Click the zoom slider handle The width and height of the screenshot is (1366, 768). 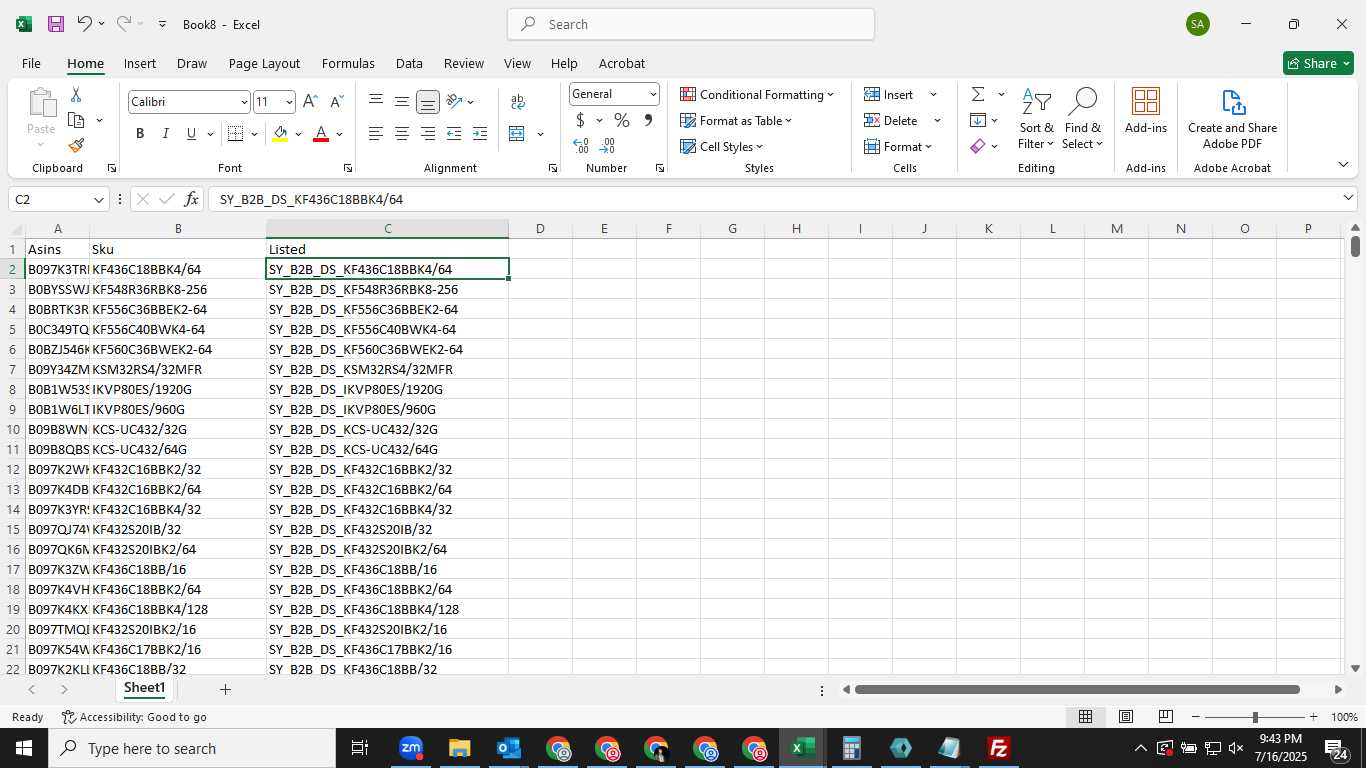pos(1255,717)
